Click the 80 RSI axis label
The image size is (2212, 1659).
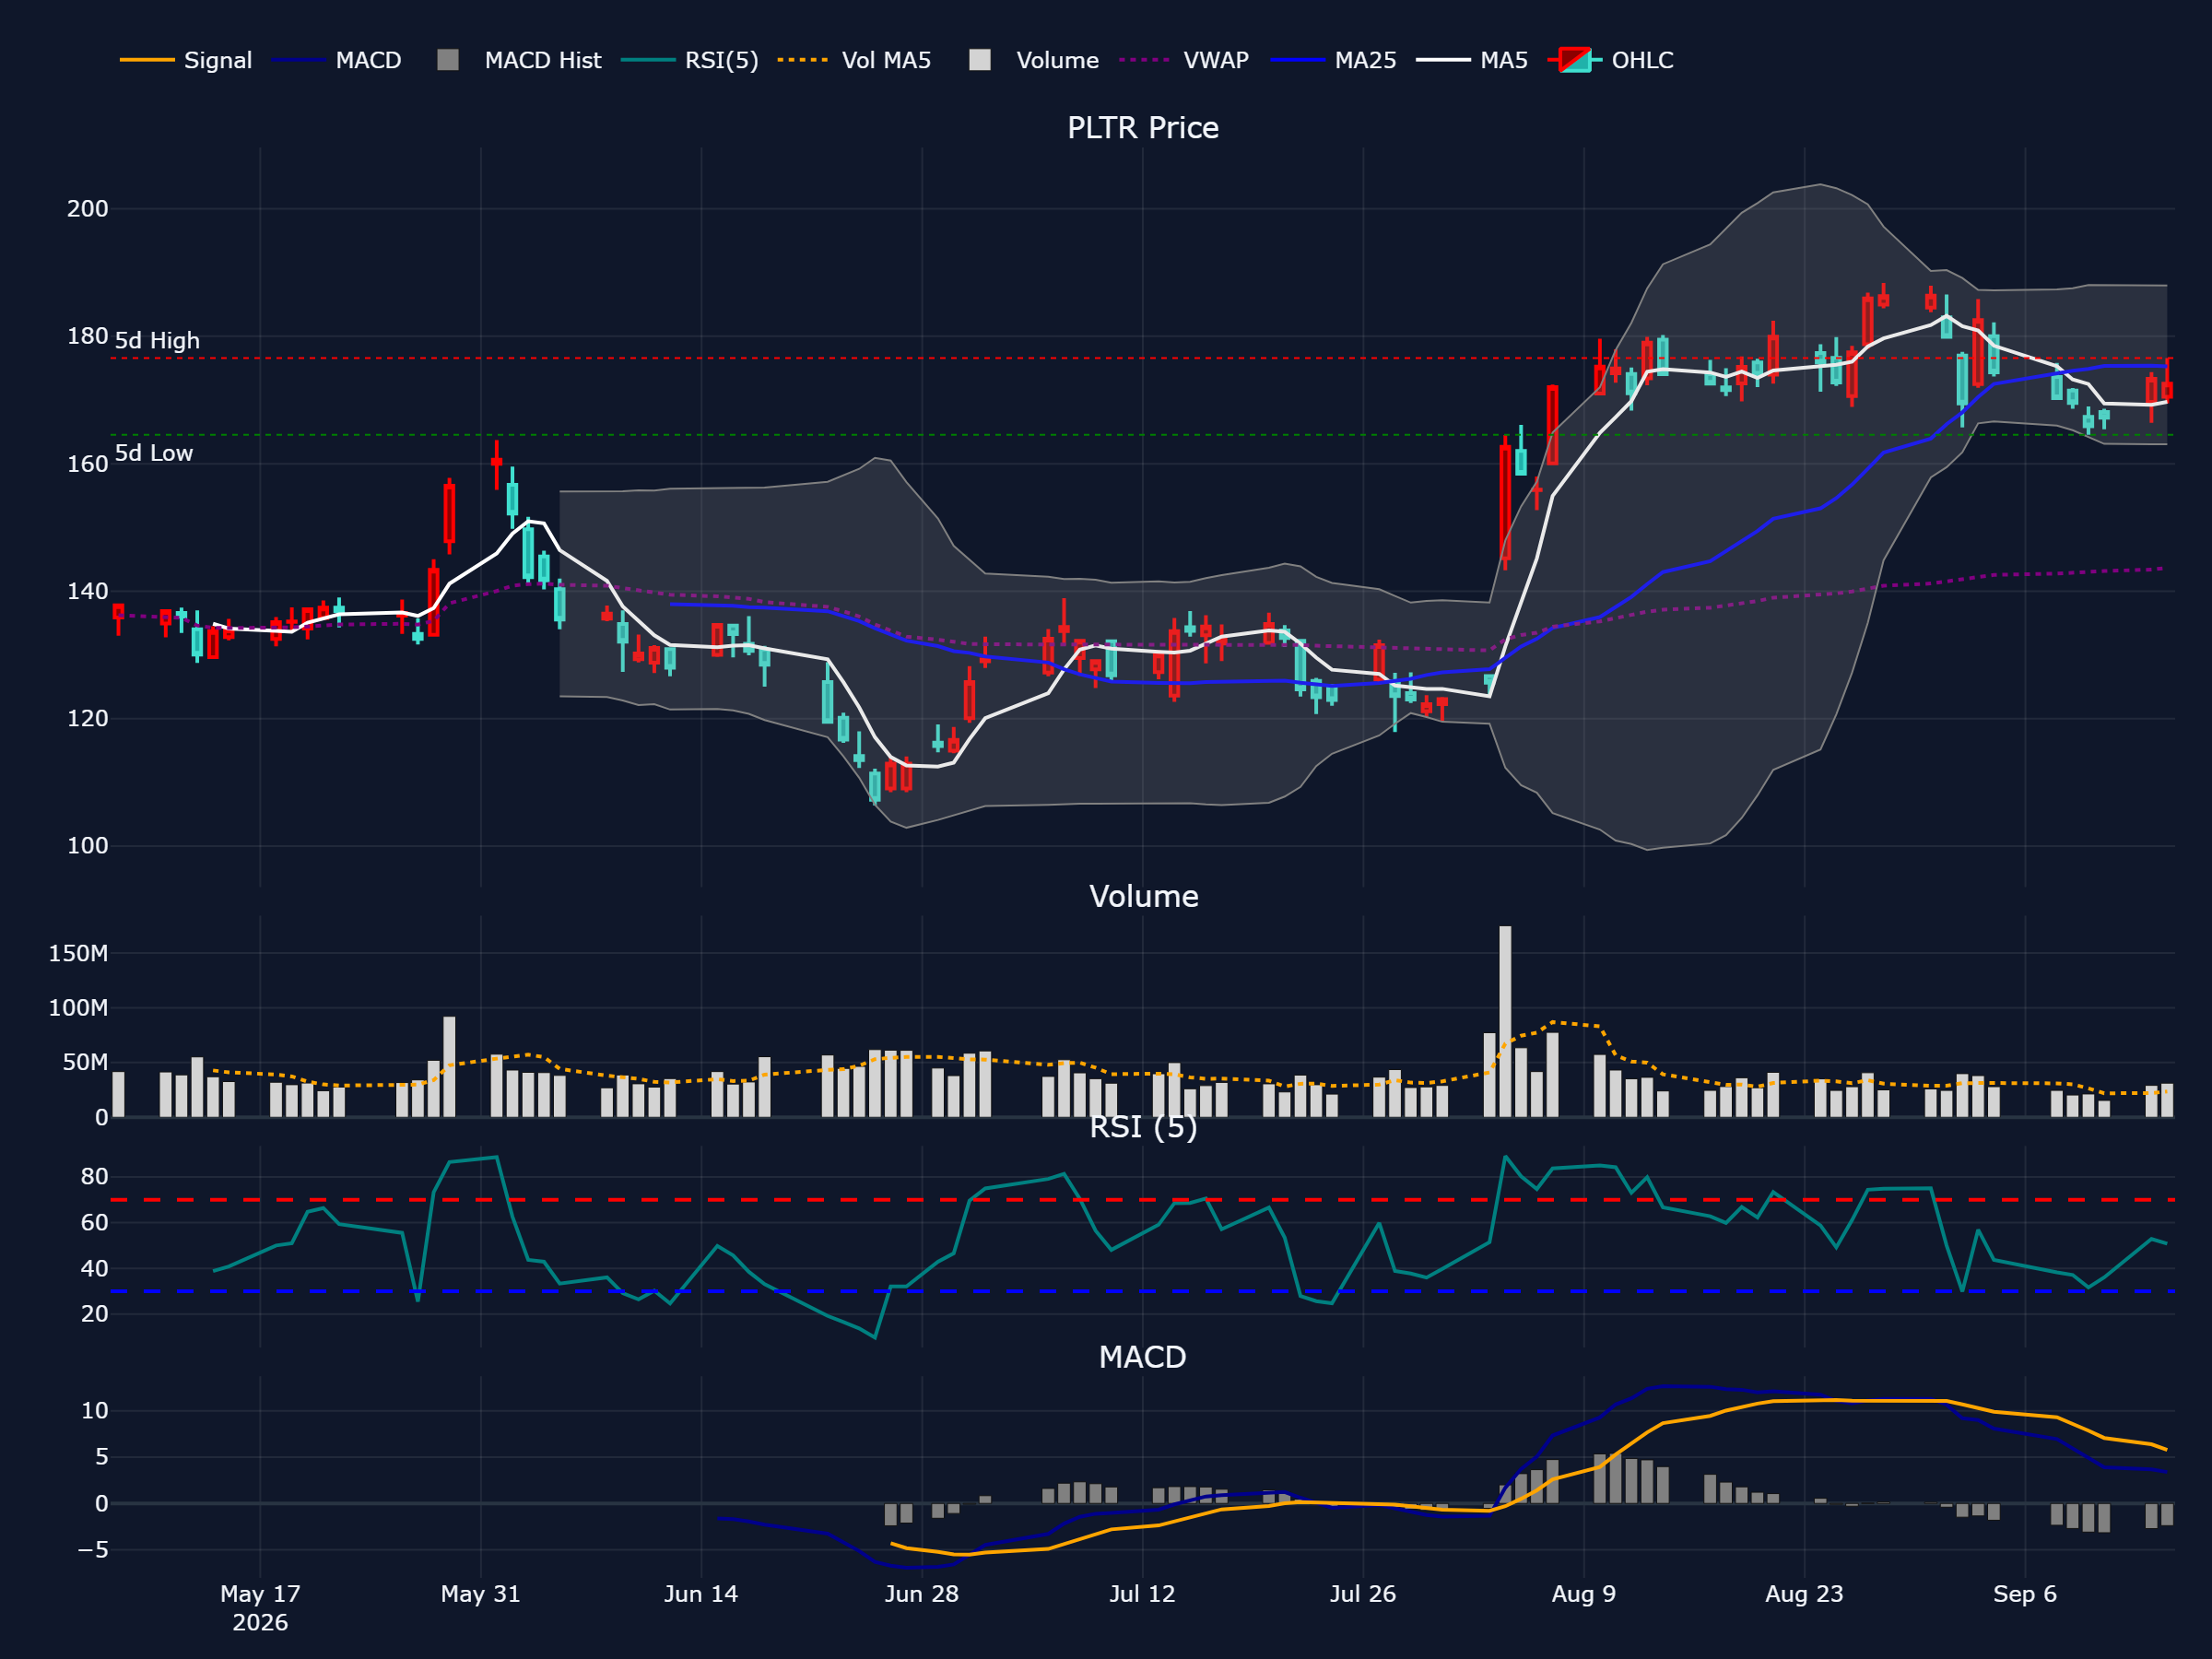point(94,1177)
